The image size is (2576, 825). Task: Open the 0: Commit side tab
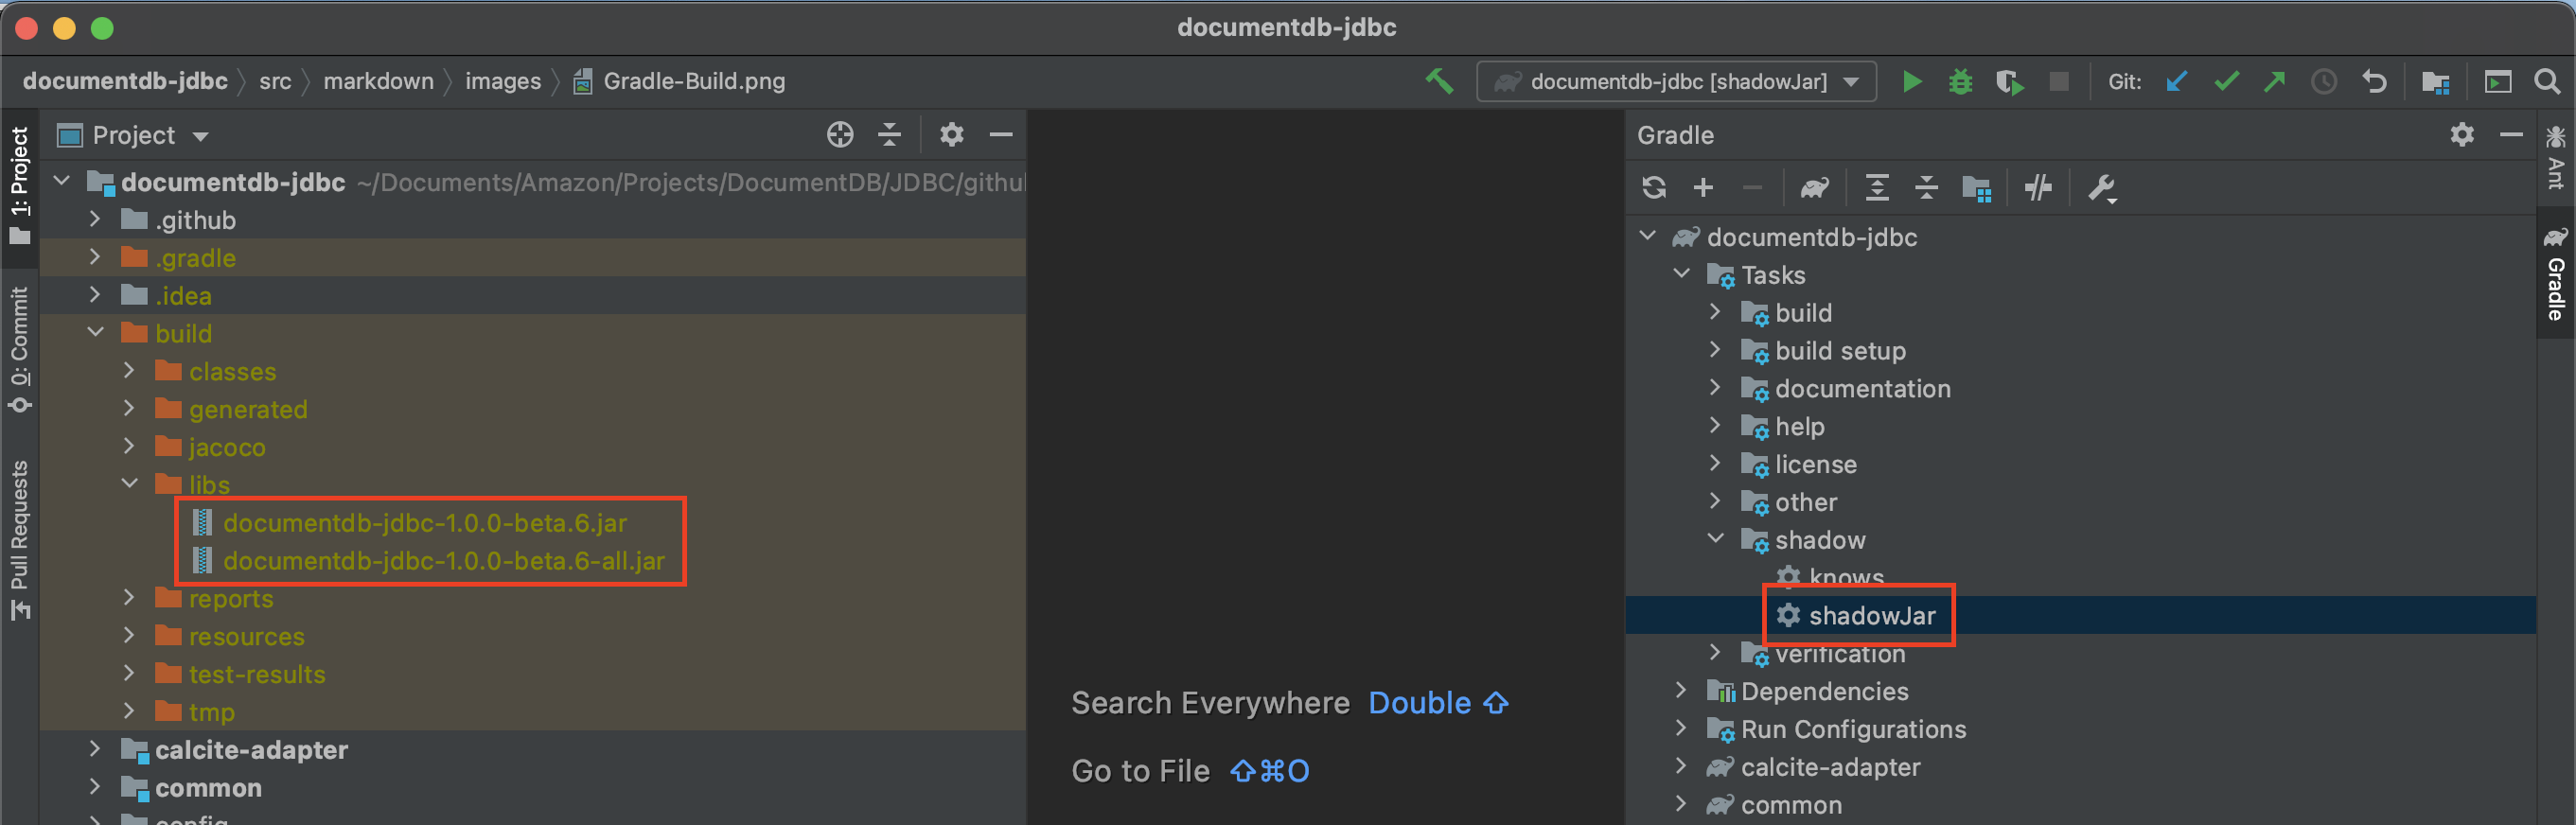click(x=19, y=349)
